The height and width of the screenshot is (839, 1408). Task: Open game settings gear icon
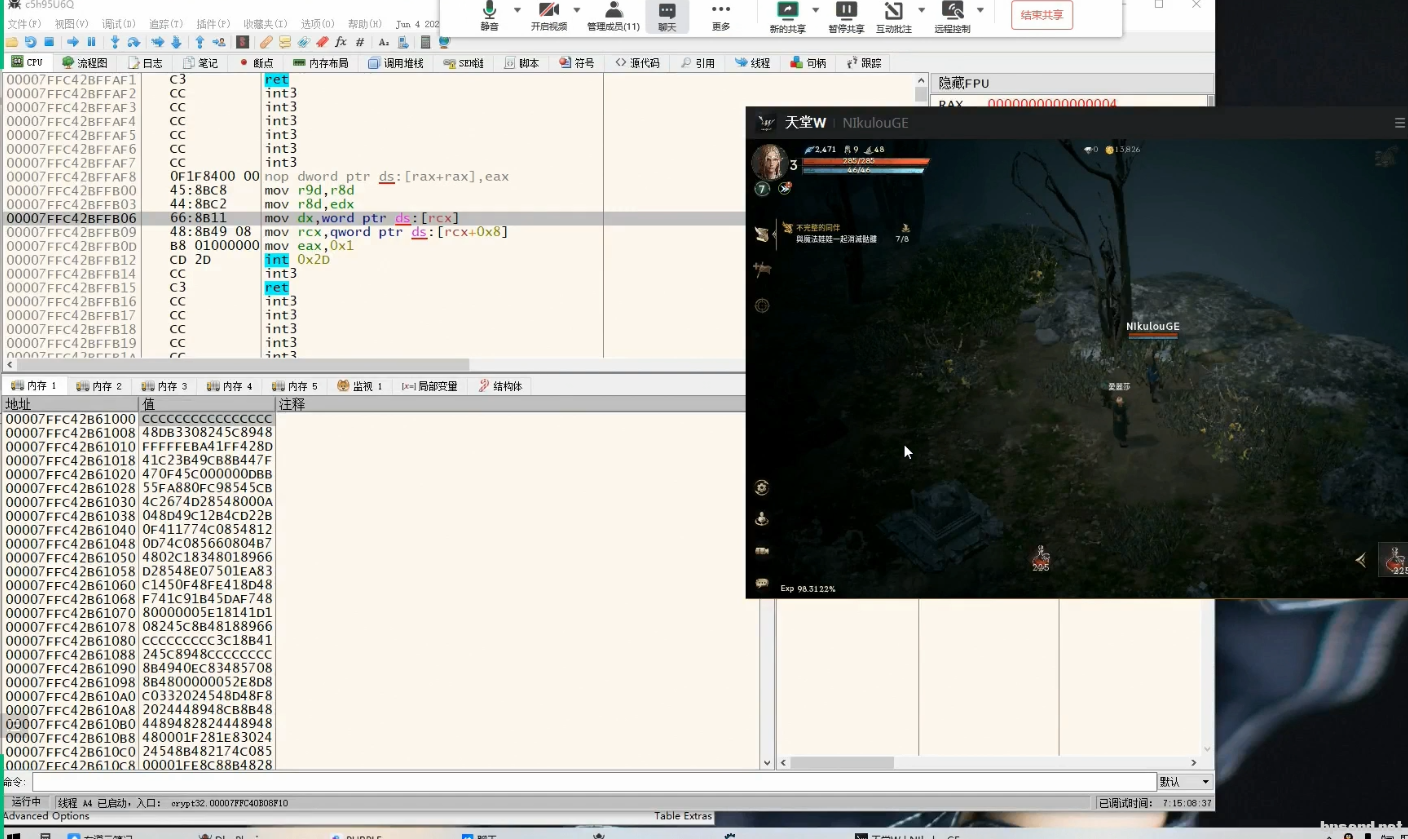[762, 487]
